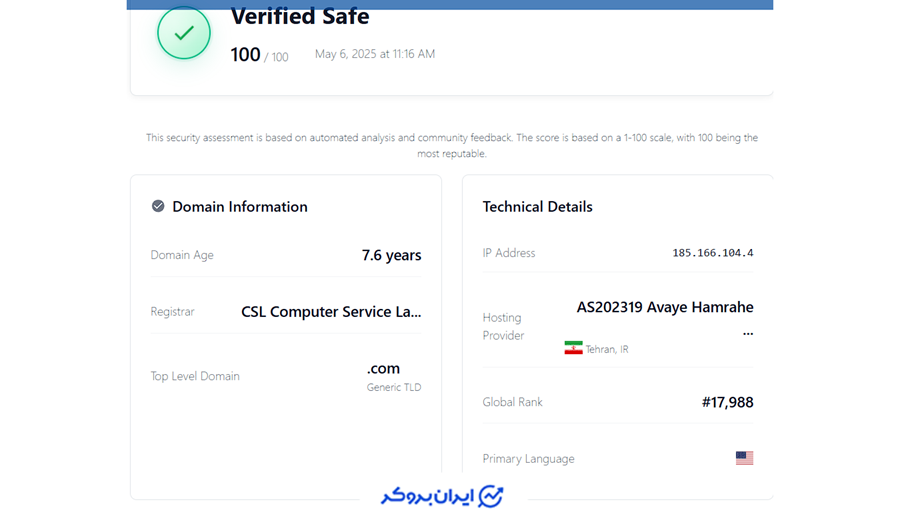Click the green Verified Safe checkmark icon
The image size is (900, 520).
pos(184,33)
